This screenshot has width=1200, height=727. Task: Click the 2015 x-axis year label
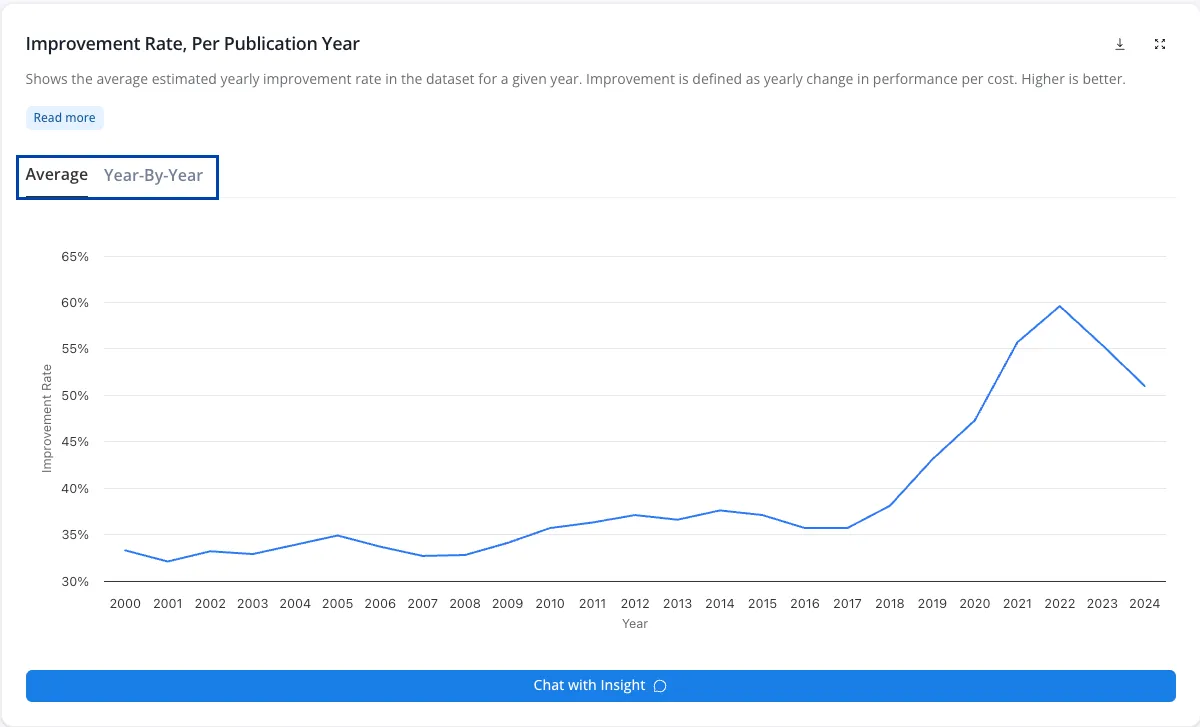[762, 604]
